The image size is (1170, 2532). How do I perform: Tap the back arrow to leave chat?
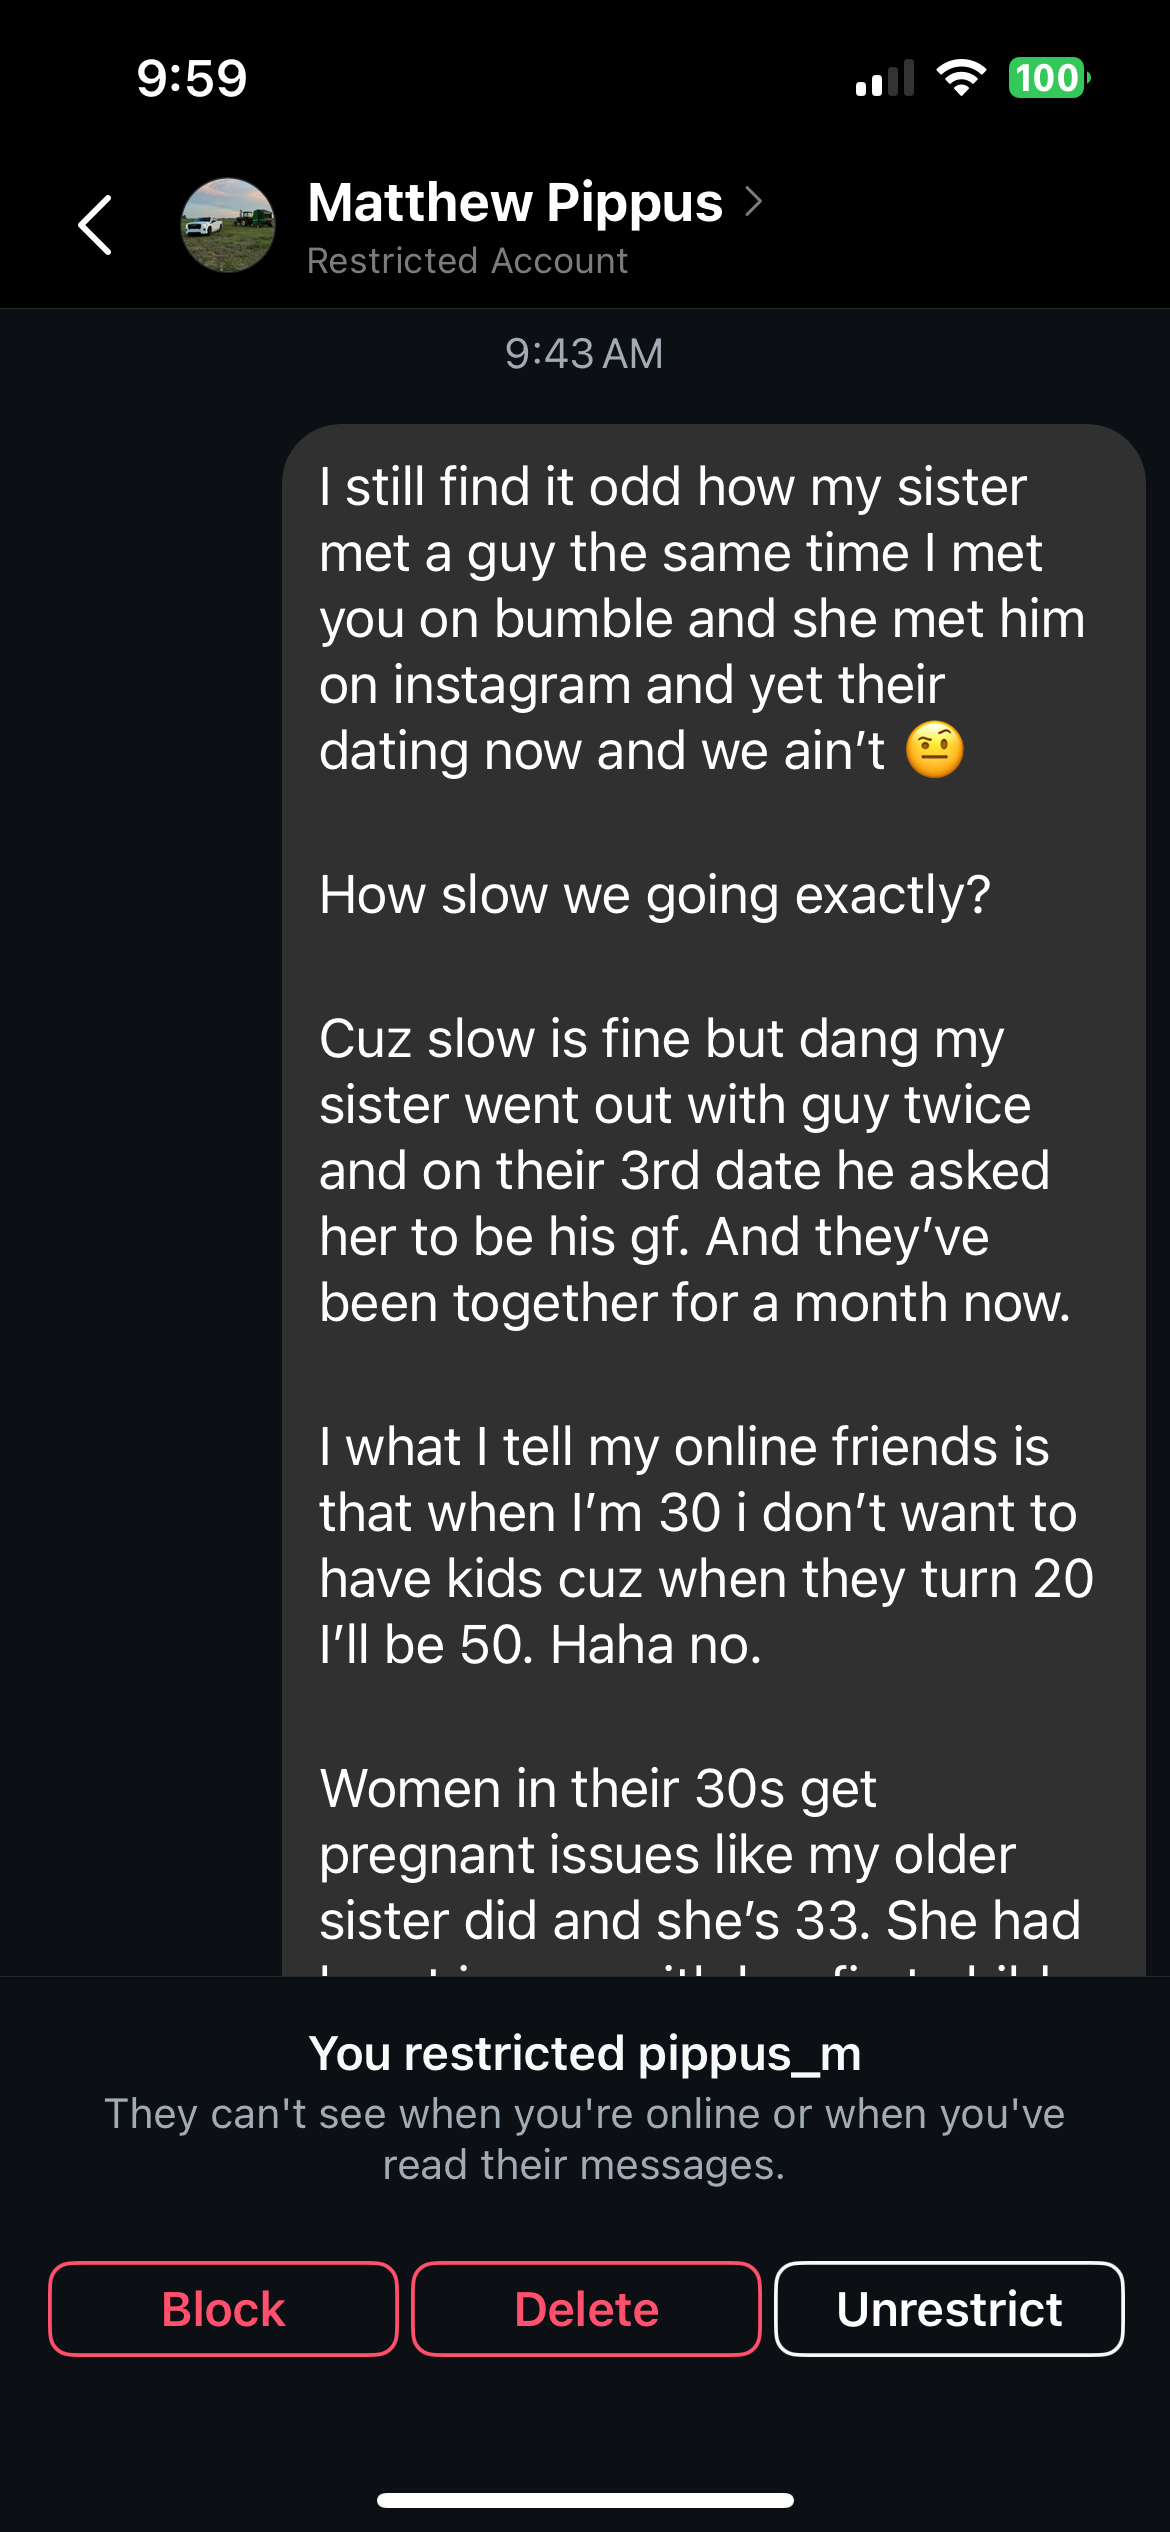(x=95, y=225)
